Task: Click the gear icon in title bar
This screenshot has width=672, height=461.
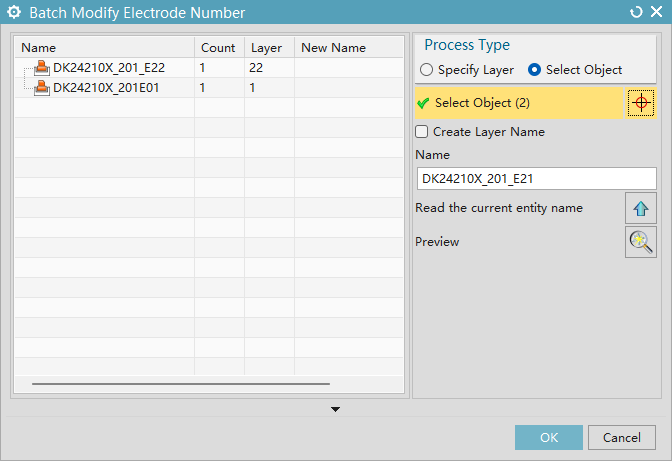Action: click(x=13, y=13)
